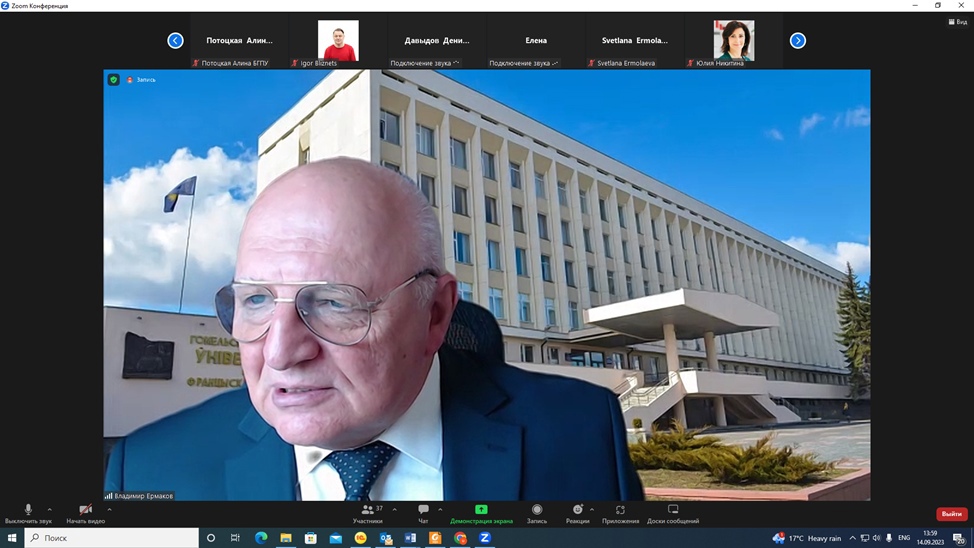Mute the microphone in Zoom toolbar
This screenshot has height=548, width=974.
point(28,510)
